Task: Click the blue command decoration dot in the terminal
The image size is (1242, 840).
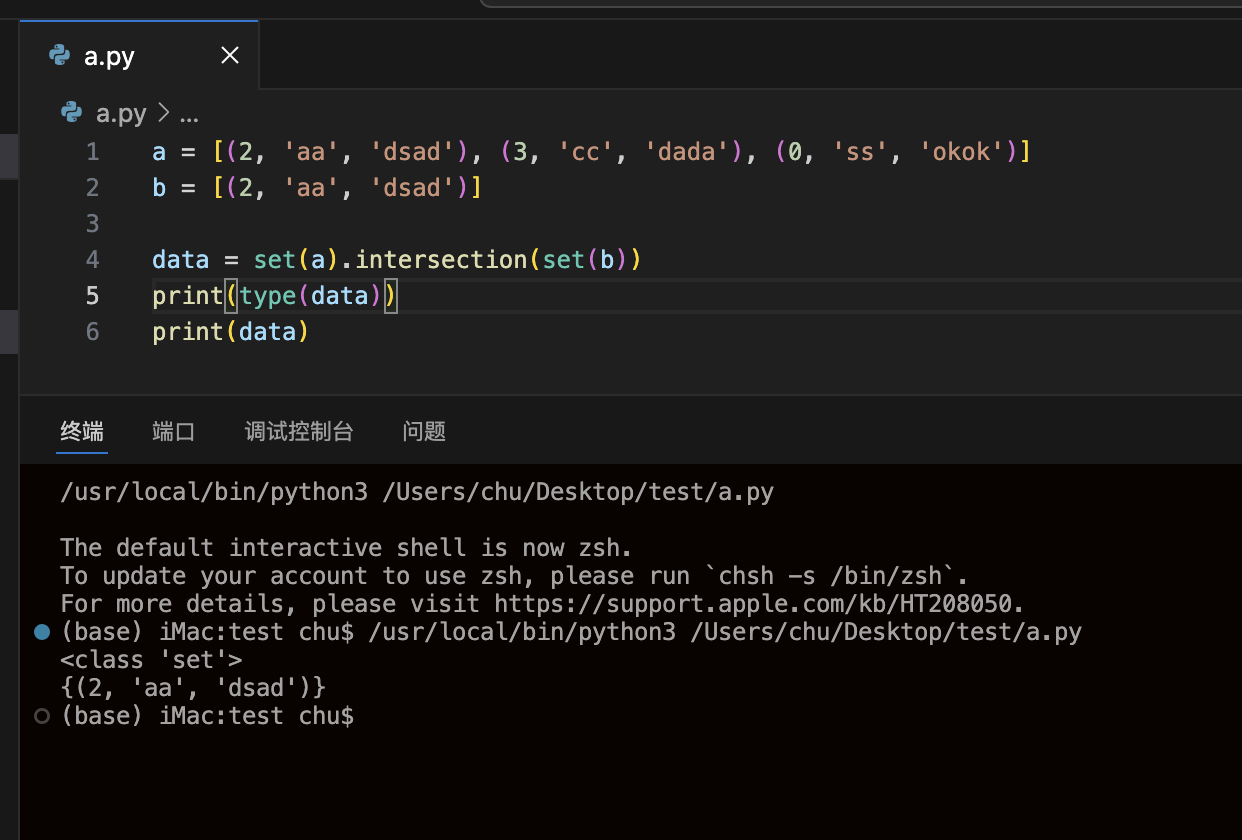Action: pos(42,632)
